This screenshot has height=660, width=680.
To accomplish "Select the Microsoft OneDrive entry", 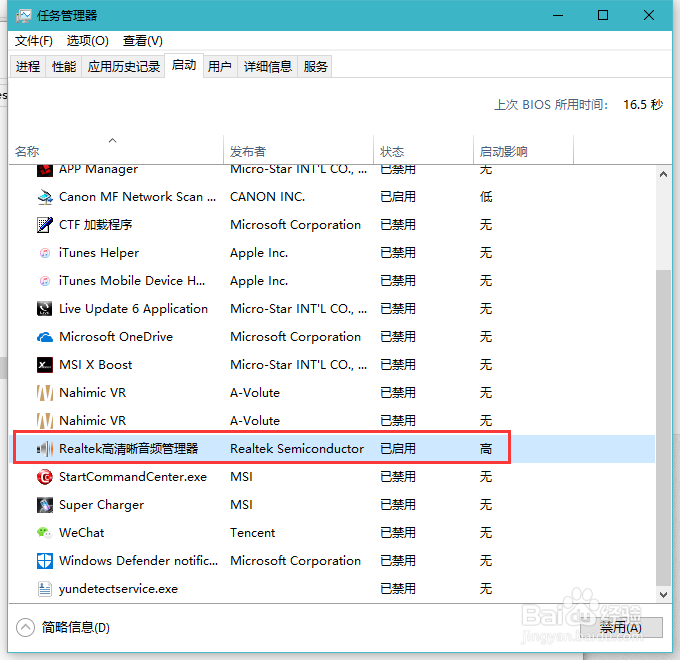I will coord(116,337).
